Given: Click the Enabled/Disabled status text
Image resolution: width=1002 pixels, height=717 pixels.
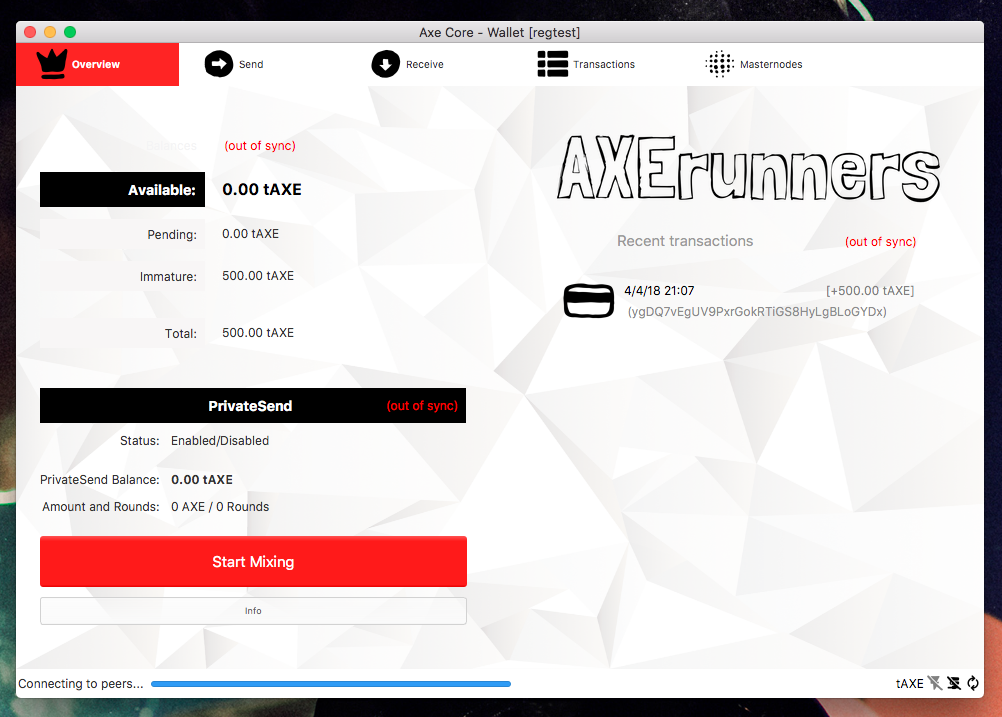Looking at the screenshot, I should (220, 441).
